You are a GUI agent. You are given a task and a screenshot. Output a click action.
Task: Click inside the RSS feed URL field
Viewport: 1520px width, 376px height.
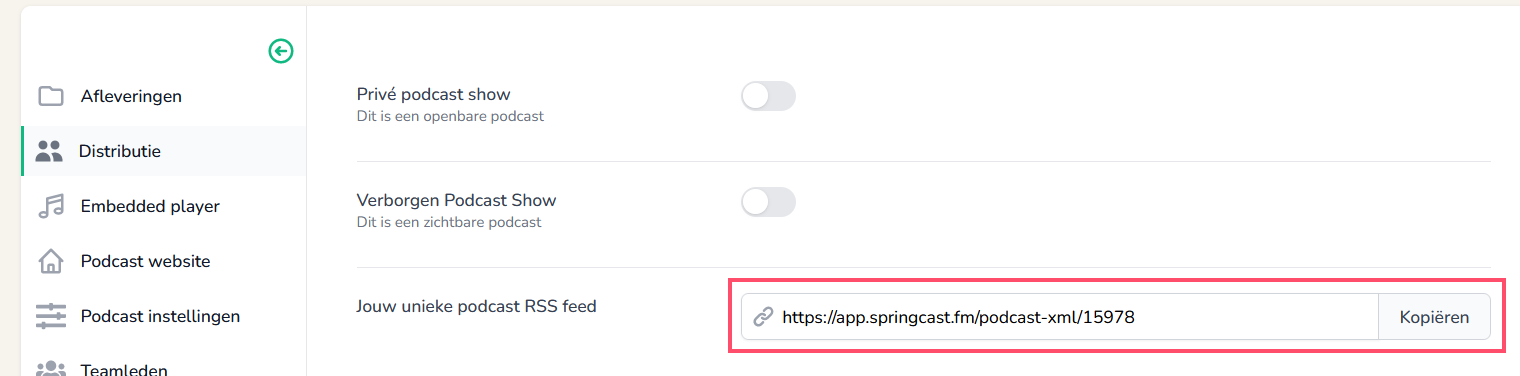click(1060, 317)
